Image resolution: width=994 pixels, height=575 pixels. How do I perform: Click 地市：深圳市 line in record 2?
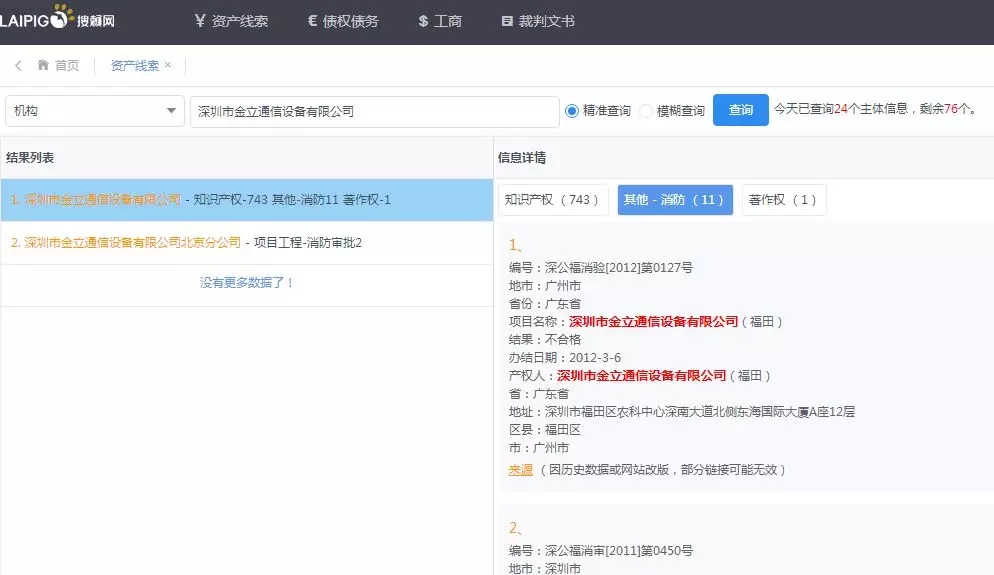pos(545,568)
